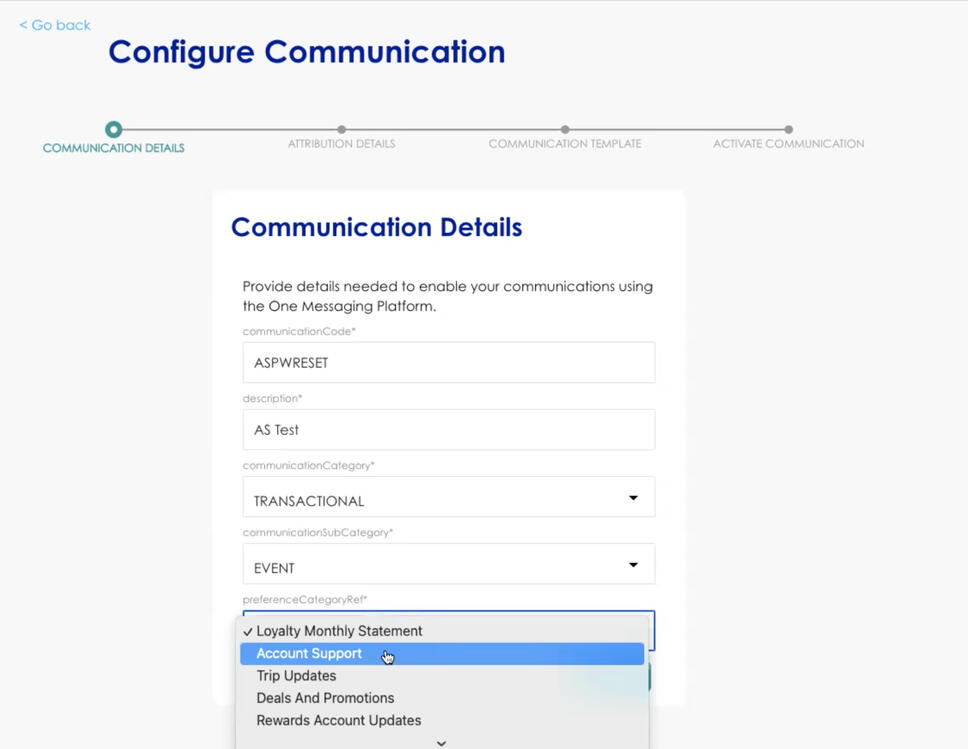968x749 pixels.
Task: Open the TRANSACTIONAL category dropdown arrow
Action: [x=633, y=498]
